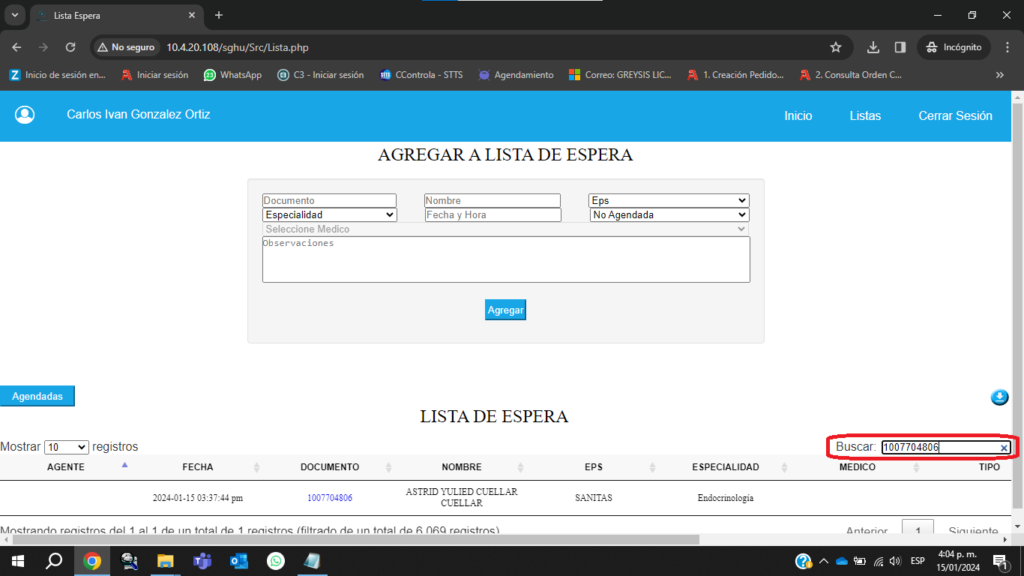The height and width of the screenshot is (576, 1024).
Task: Open Microsoft Teams from taskbar
Action: click(x=202, y=561)
